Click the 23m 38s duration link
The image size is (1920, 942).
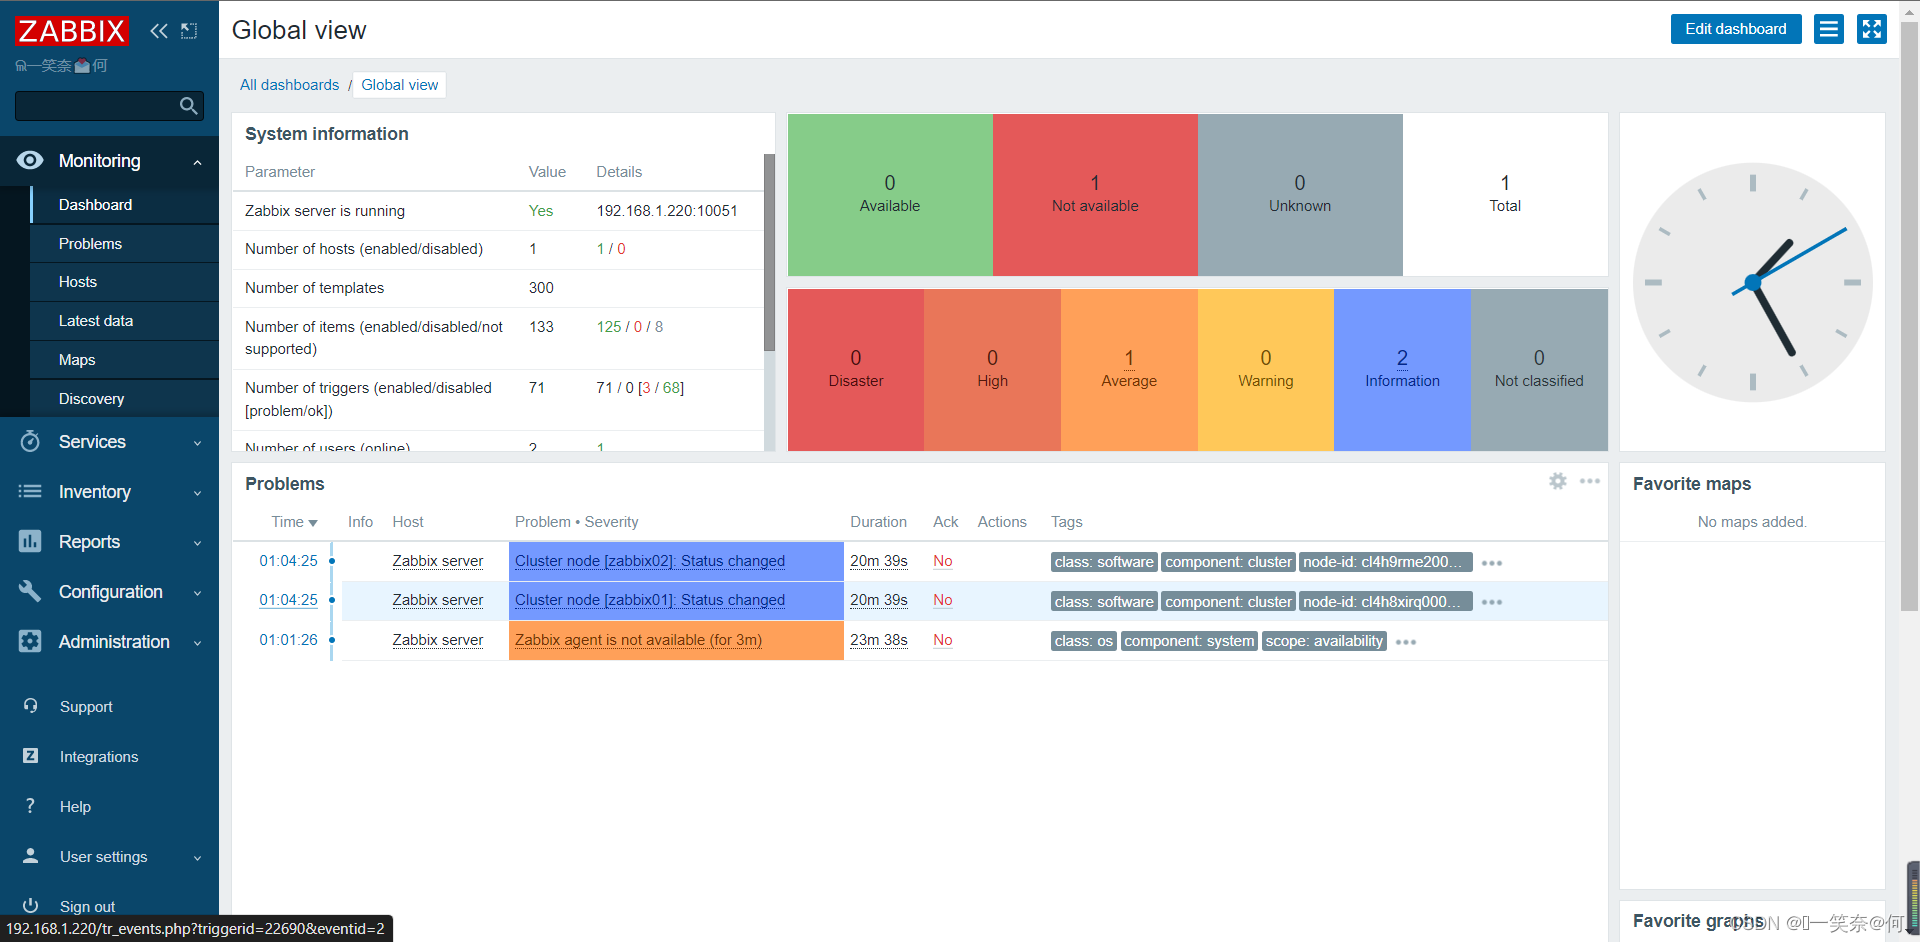click(x=879, y=640)
